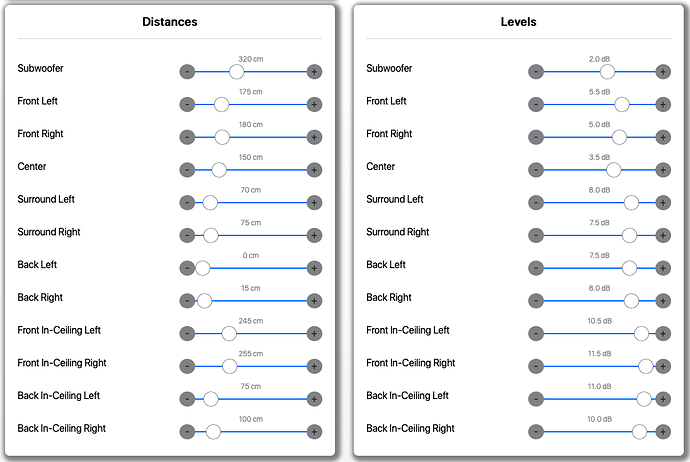Decrease Front In-Ceiling Right level minus button
This screenshot has height=462, width=690.
click(x=536, y=366)
